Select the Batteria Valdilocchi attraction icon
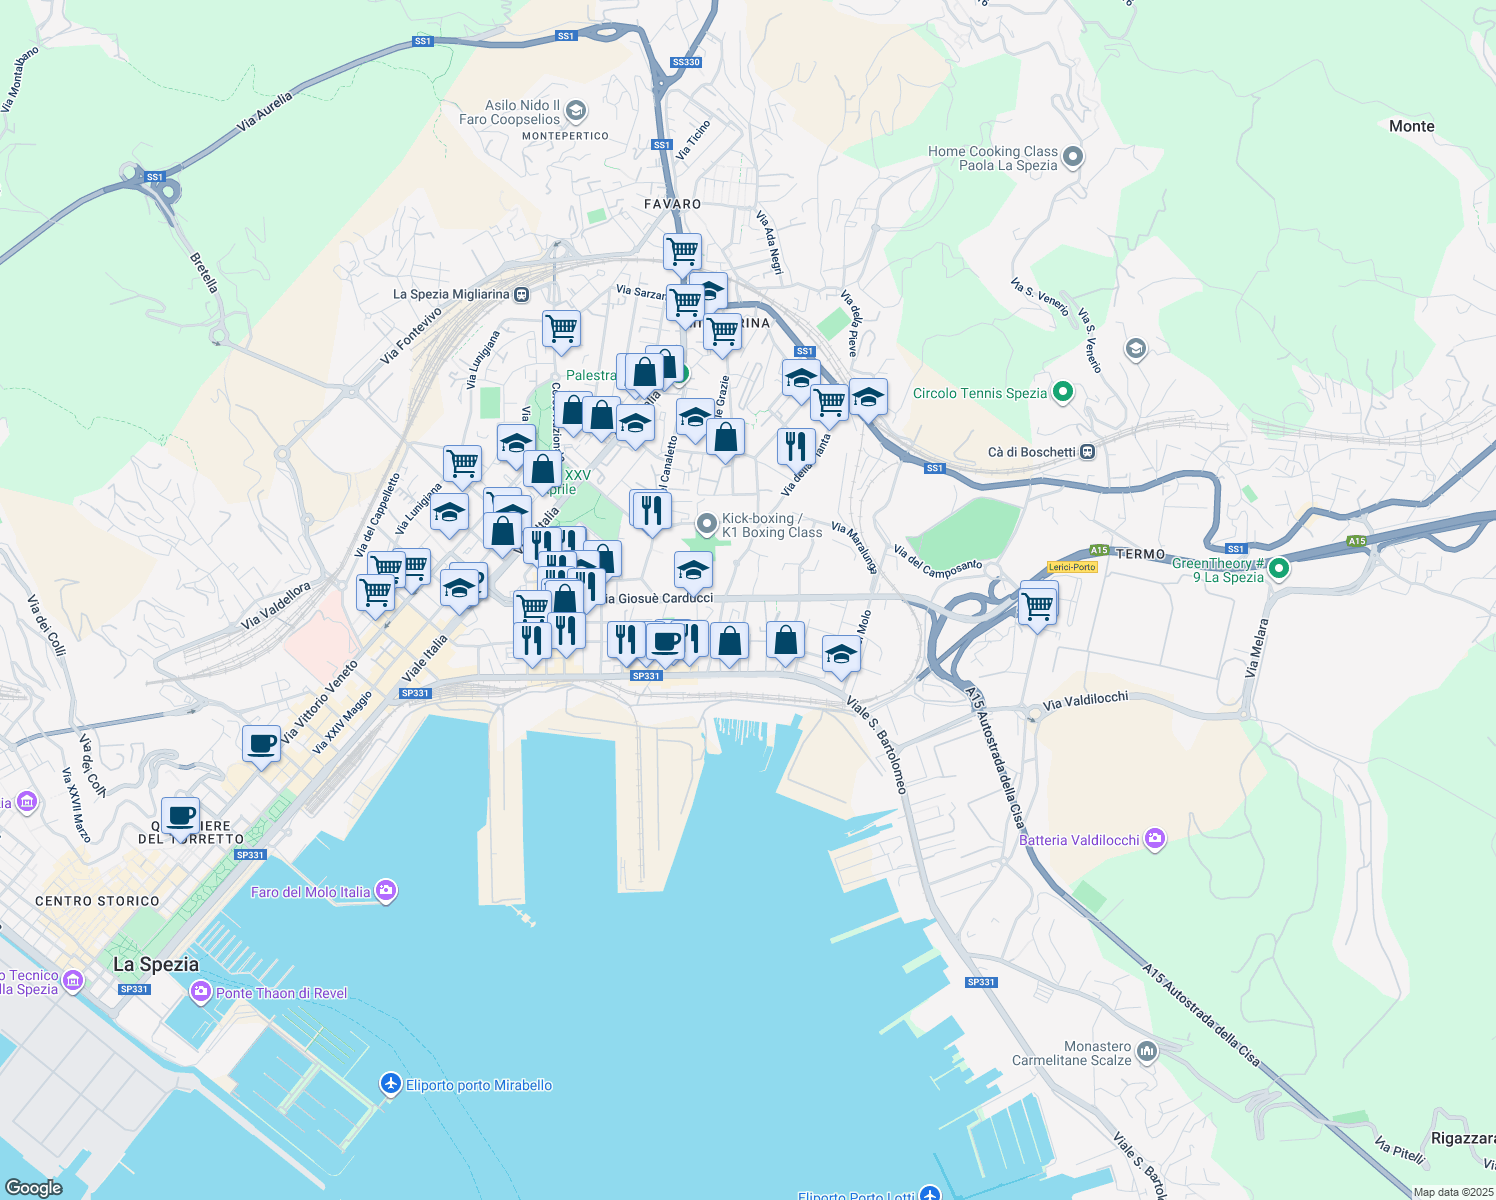Screen dimensions: 1496x1200 click(x=1155, y=839)
